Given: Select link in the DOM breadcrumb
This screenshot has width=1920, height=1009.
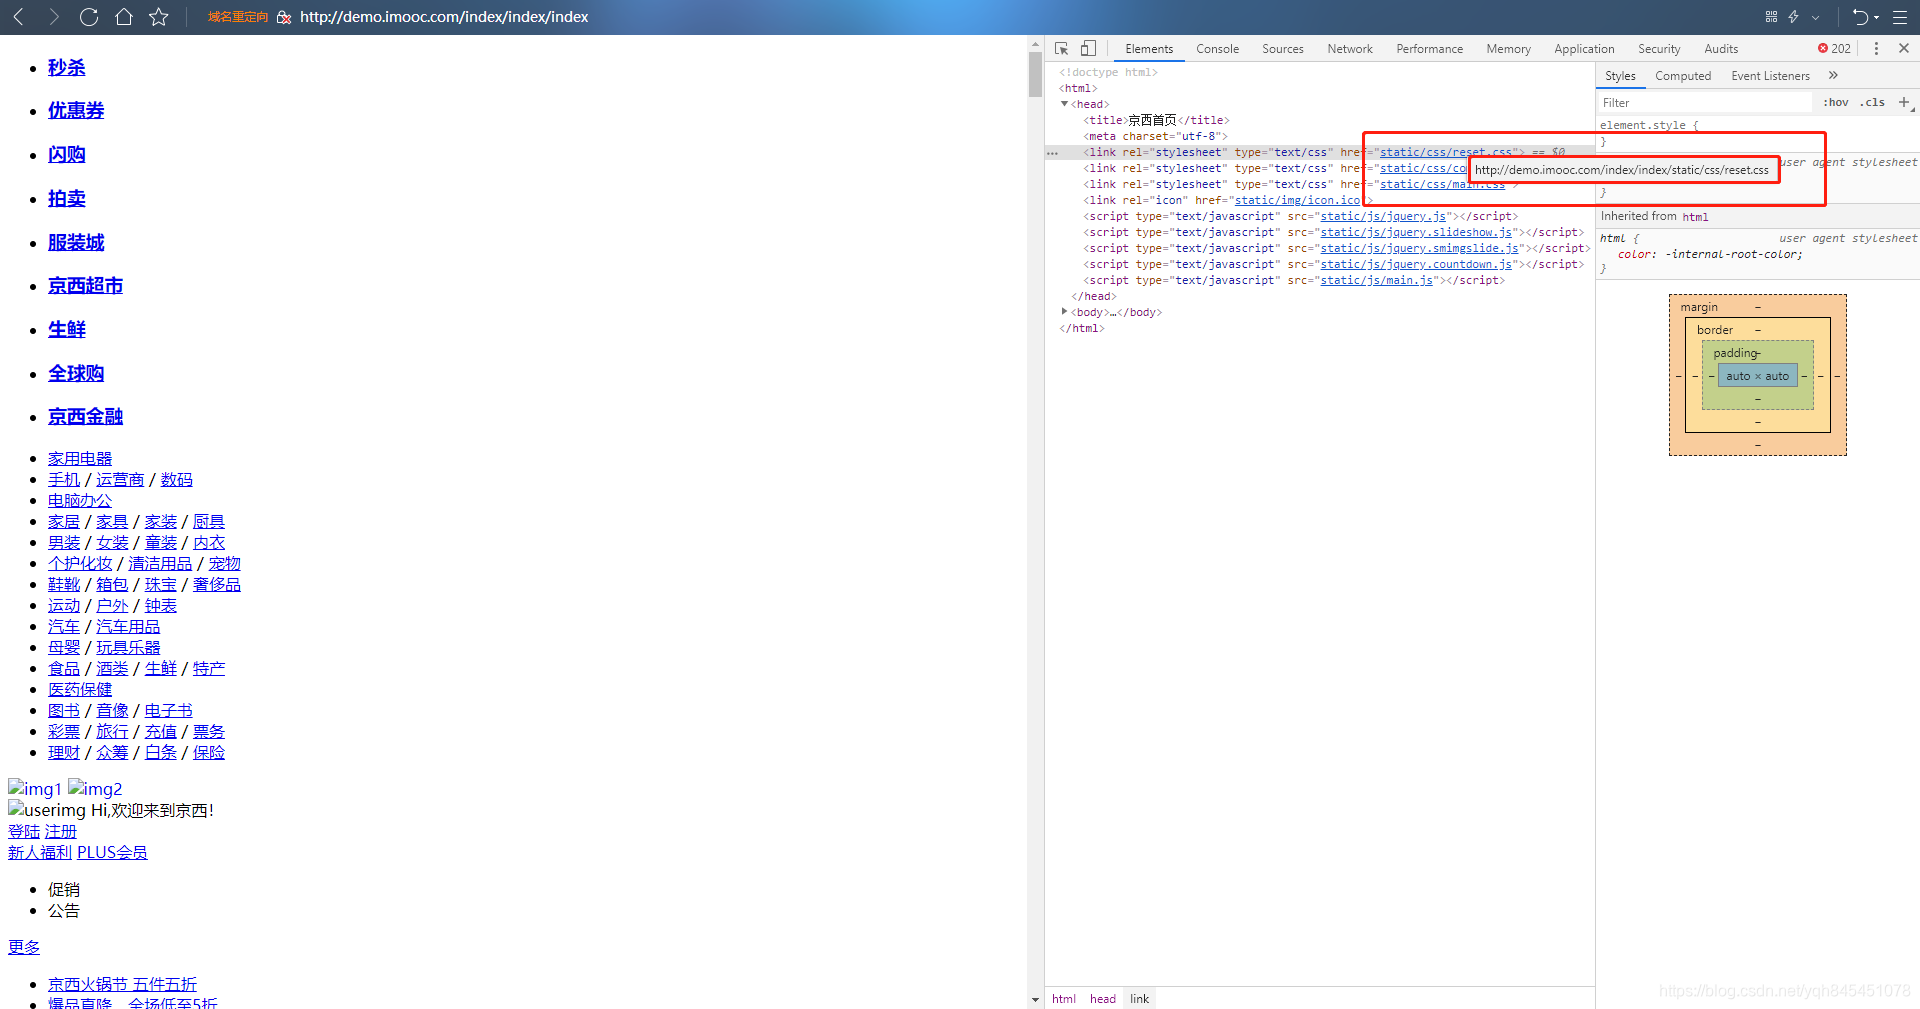Looking at the screenshot, I should pos(1139,998).
